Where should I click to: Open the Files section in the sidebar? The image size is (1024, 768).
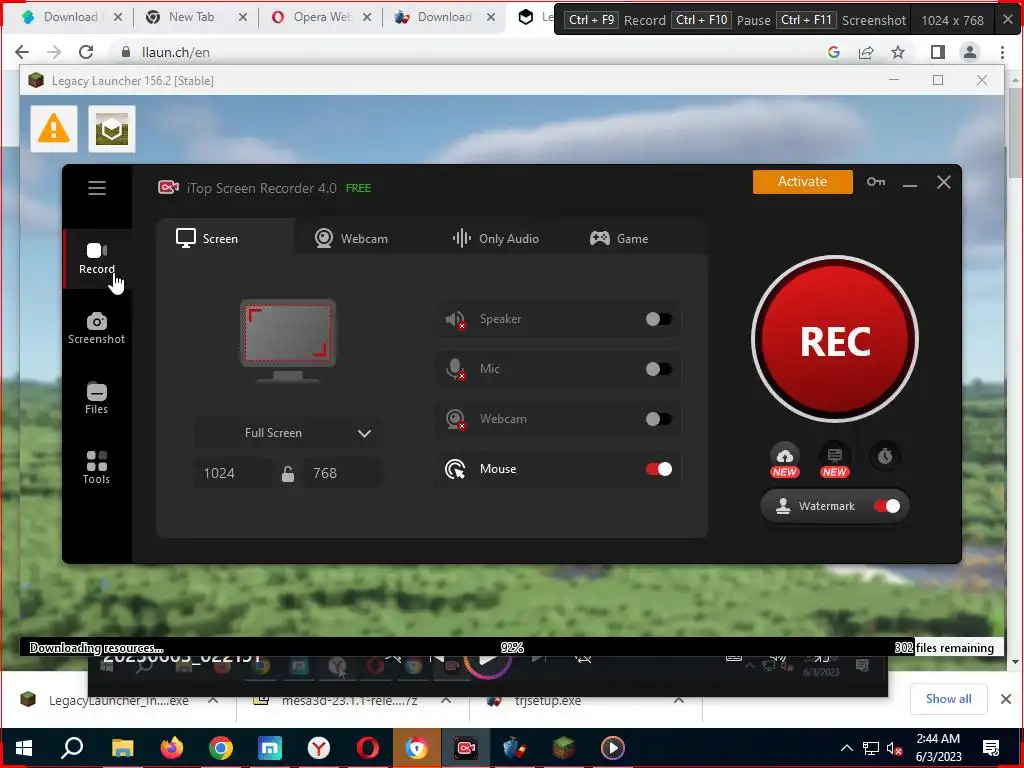(96, 398)
